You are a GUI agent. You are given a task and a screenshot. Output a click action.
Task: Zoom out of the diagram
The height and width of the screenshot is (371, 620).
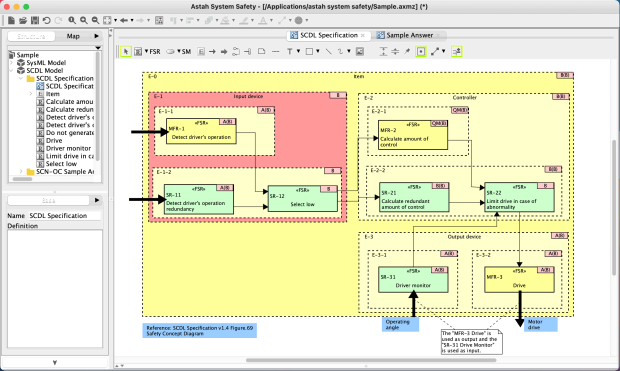tap(95, 20)
